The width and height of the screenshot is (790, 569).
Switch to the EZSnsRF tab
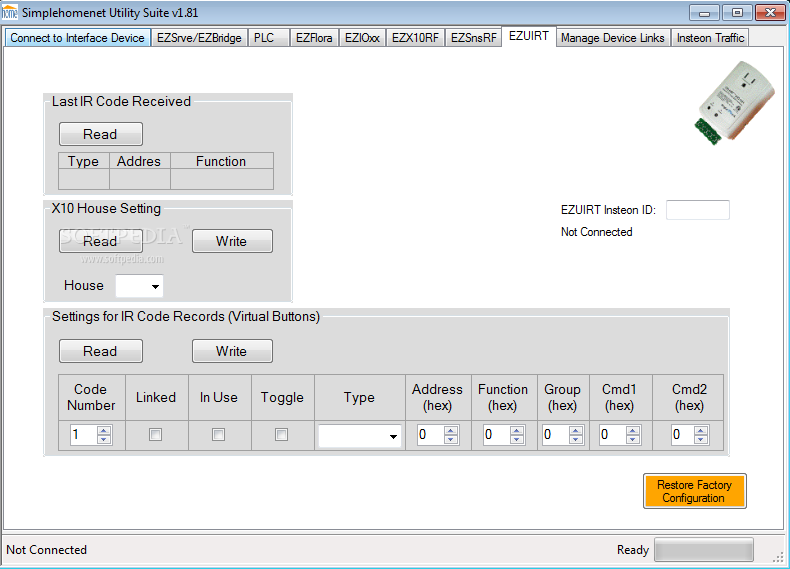[474, 38]
